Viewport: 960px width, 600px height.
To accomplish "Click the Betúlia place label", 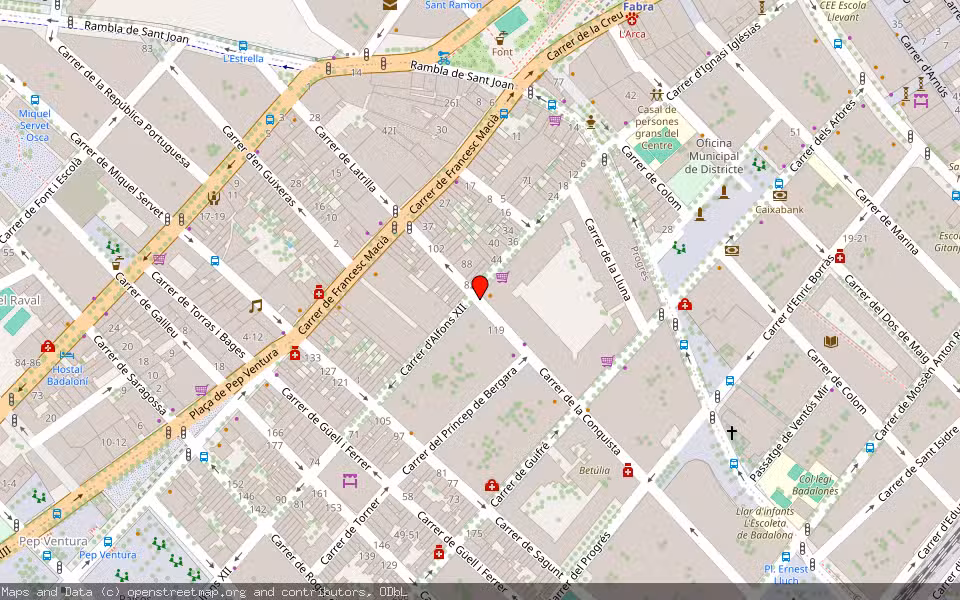I will pyautogui.click(x=594, y=470).
